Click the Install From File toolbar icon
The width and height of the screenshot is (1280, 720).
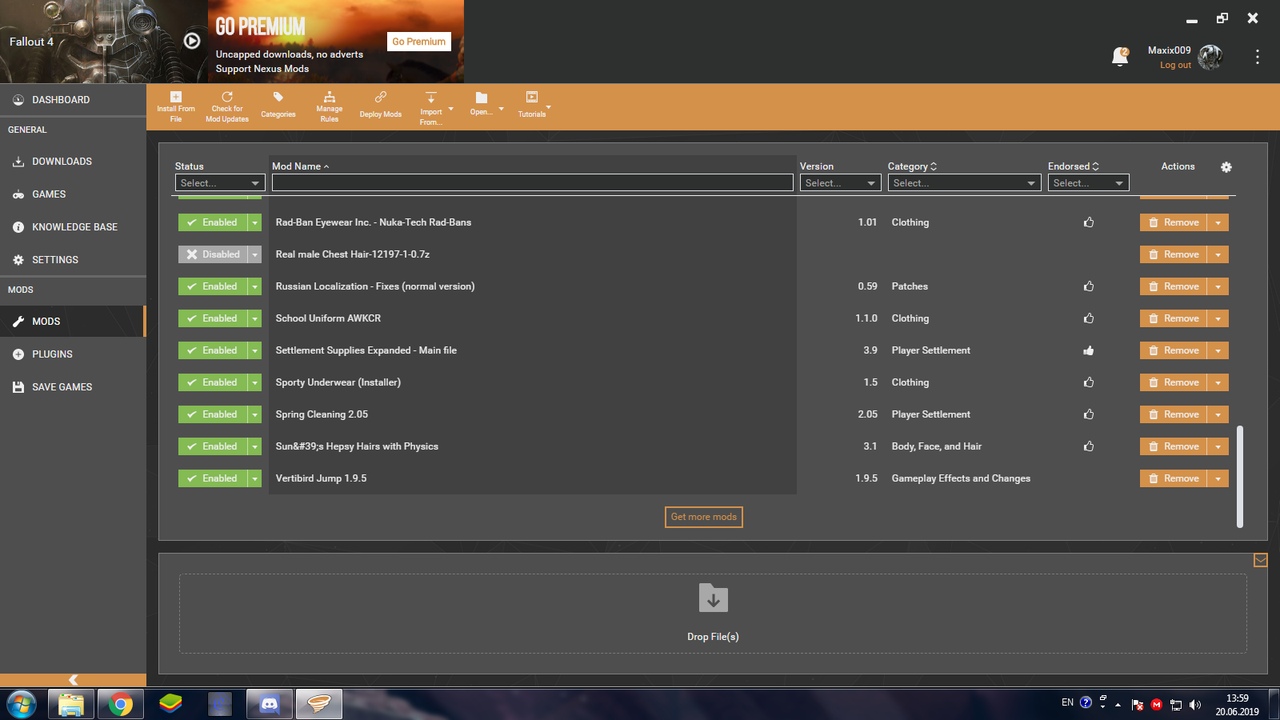coord(176,98)
